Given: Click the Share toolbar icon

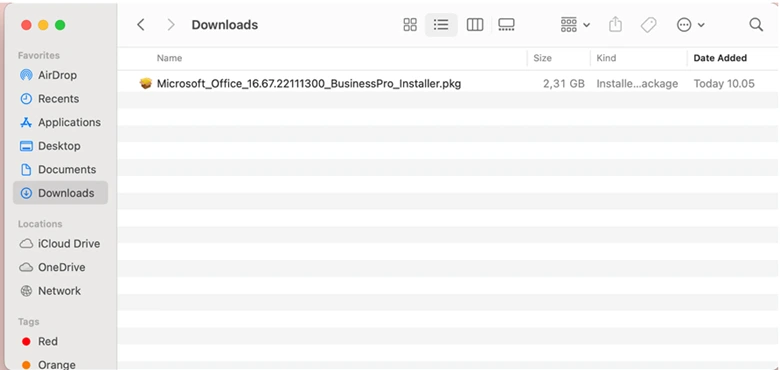Looking at the screenshot, I should (615, 25).
